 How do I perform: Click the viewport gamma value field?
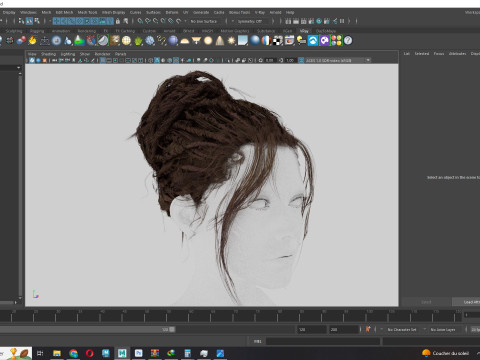click(x=290, y=60)
